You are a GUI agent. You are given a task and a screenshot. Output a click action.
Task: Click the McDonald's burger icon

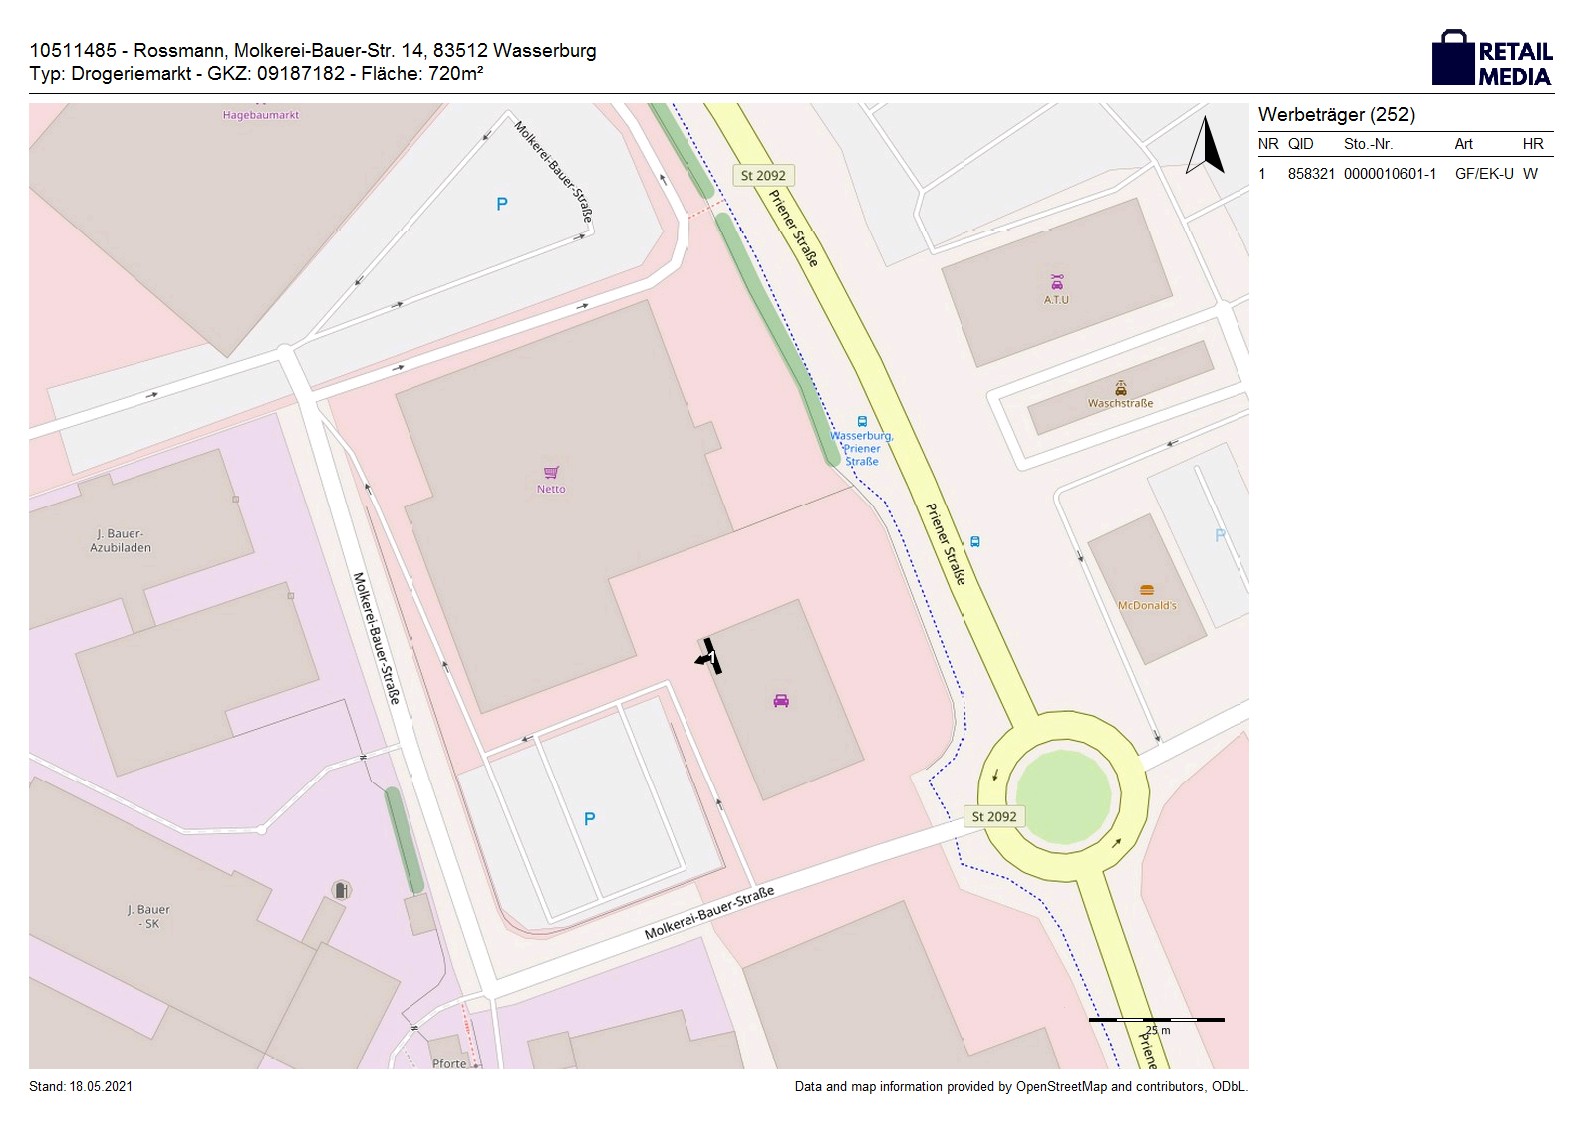(x=1146, y=590)
